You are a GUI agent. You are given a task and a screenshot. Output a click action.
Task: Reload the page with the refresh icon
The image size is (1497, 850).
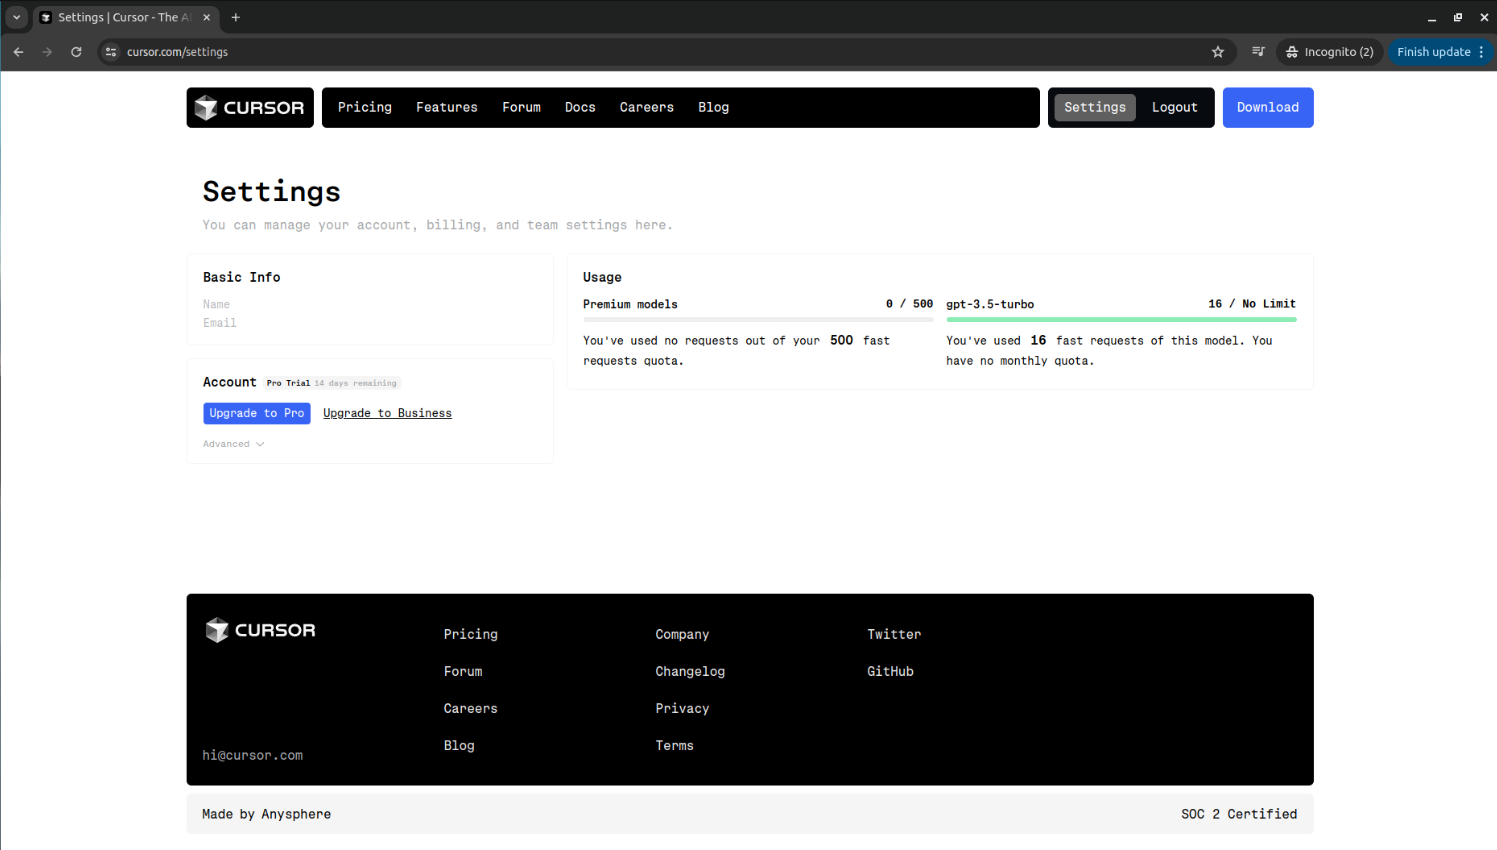(76, 52)
